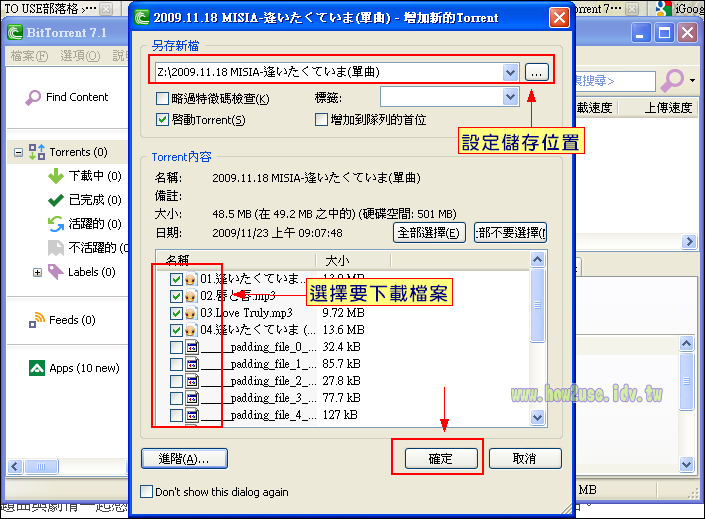
Task: Click the 確定 (OK) button
Action: pos(440,458)
